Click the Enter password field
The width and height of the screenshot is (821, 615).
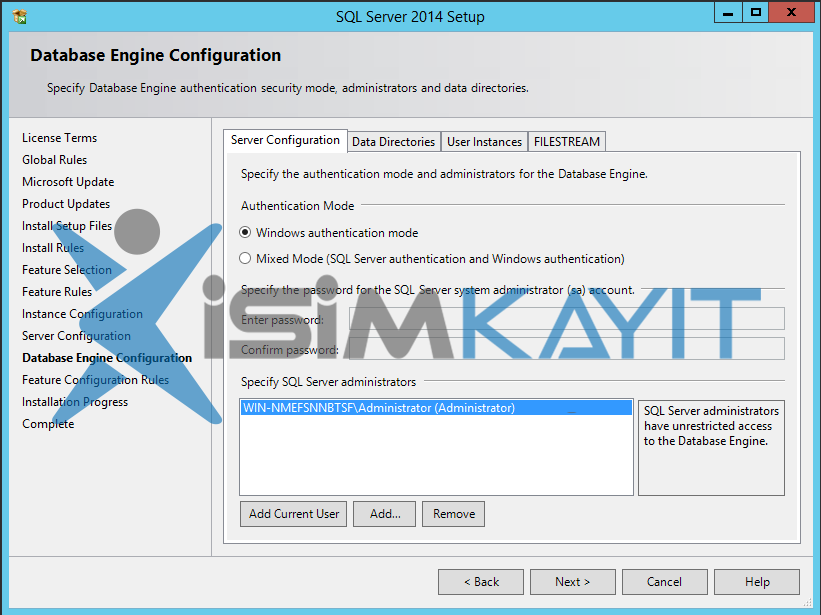coord(567,319)
